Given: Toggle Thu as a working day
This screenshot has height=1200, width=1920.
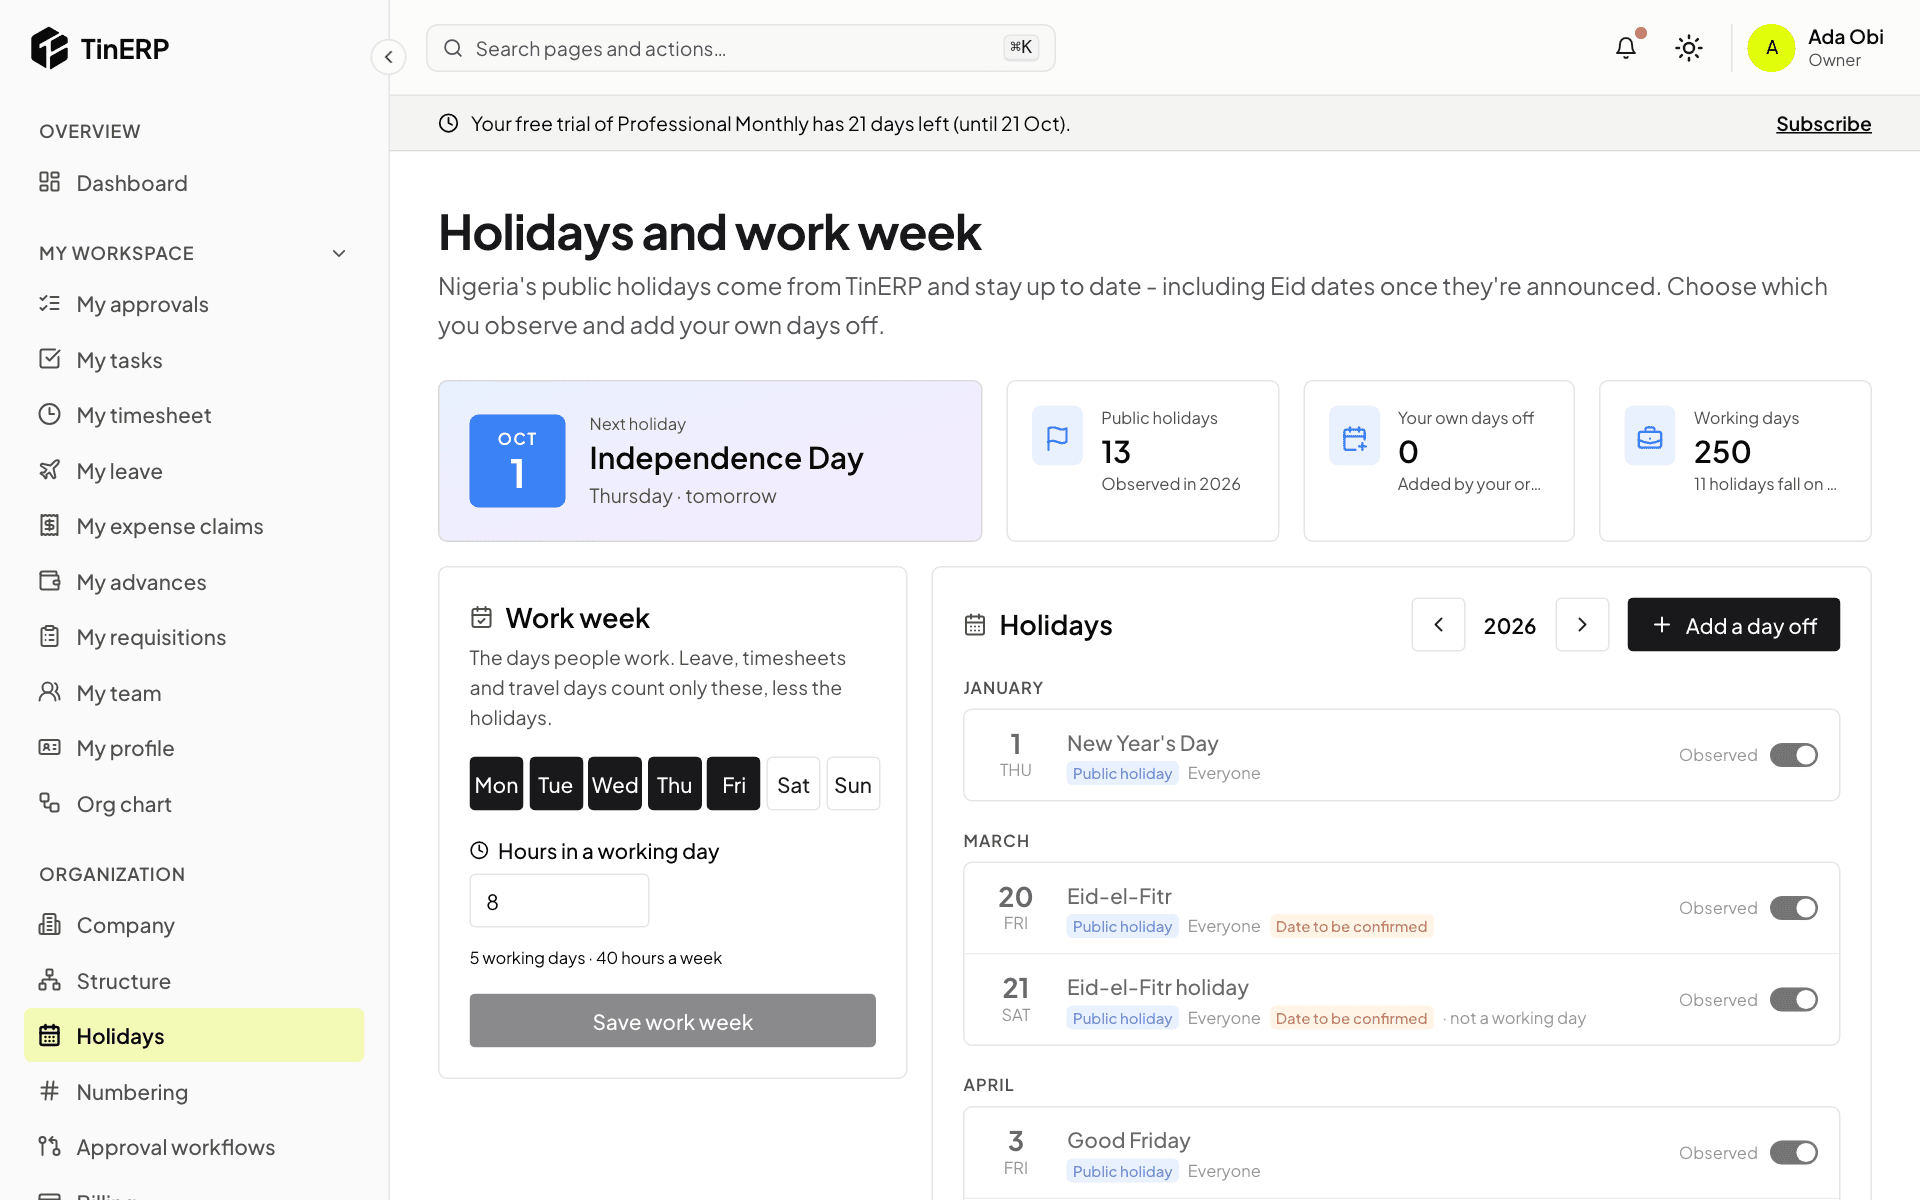Looking at the screenshot, I should [674, 784].
